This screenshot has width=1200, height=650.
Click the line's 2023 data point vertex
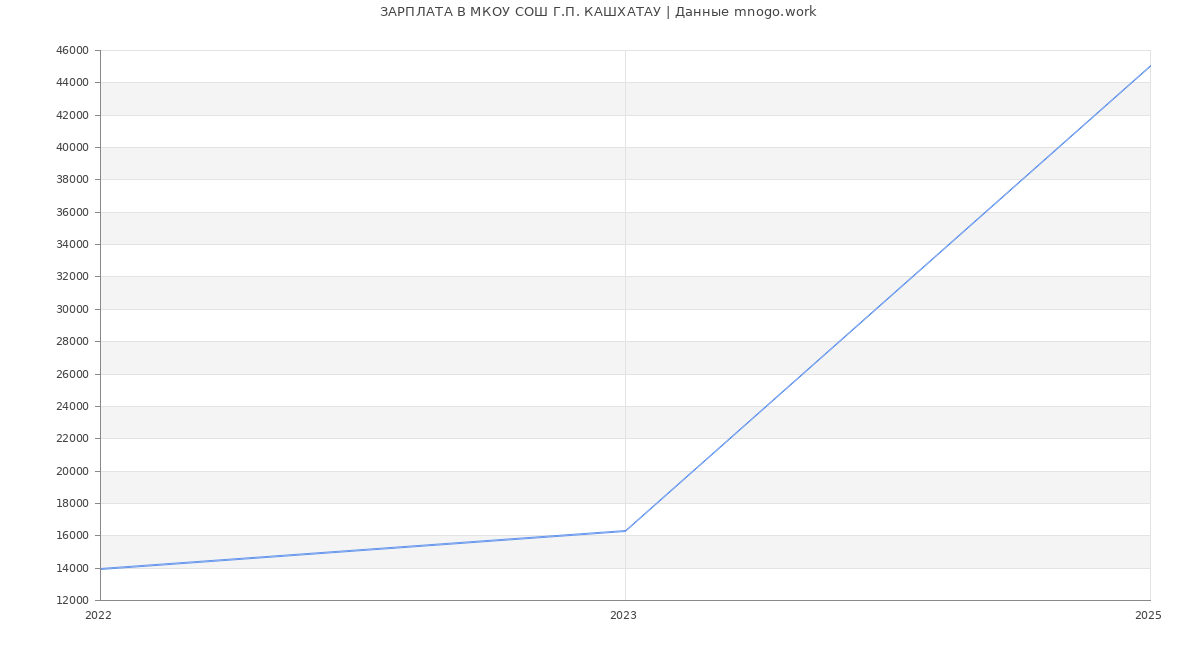point(625,531)
